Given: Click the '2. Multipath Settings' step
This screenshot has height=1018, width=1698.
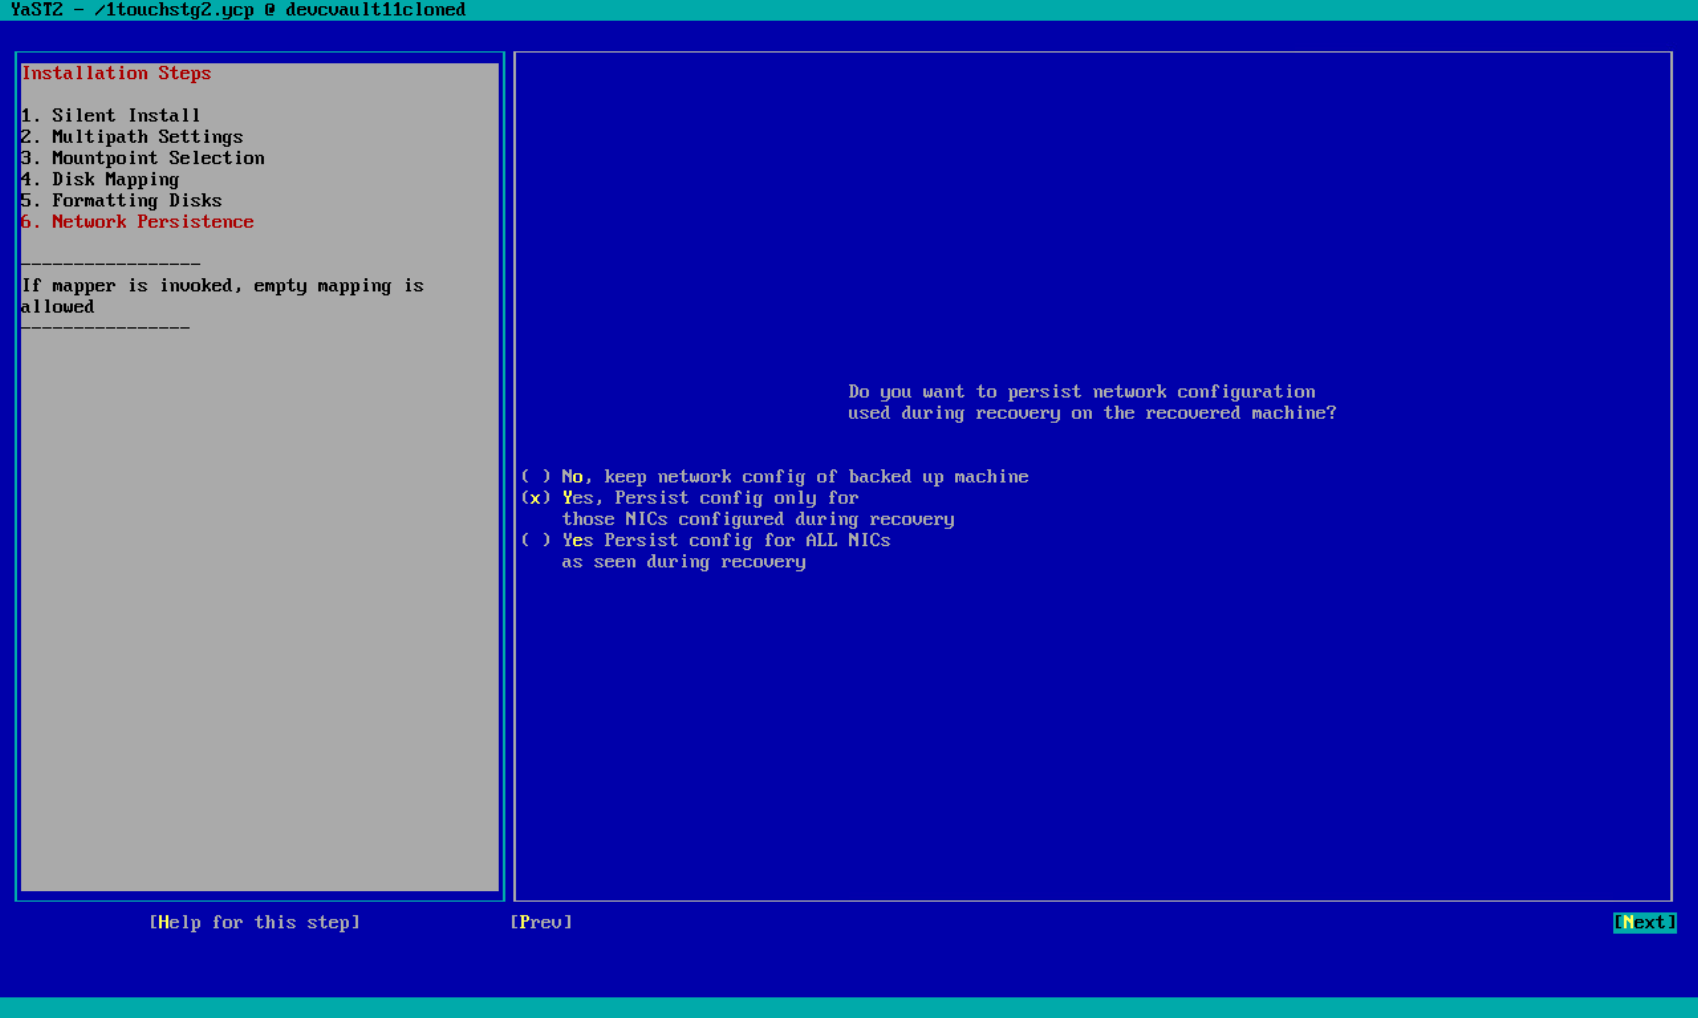Looking at the screenshot, I should (132, 137).
